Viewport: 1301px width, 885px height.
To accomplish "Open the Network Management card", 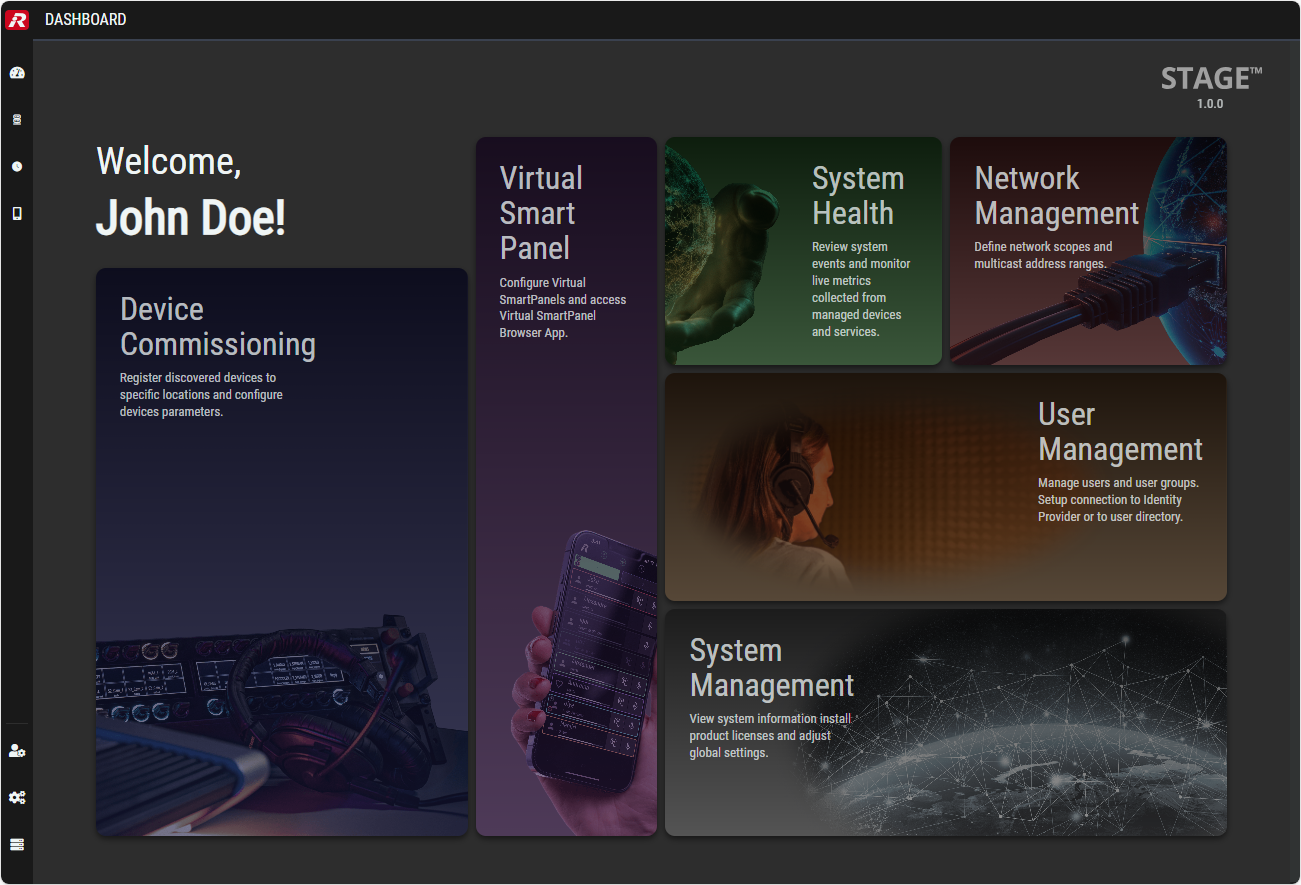I will pyautogui.click(x=1088, y=251).
